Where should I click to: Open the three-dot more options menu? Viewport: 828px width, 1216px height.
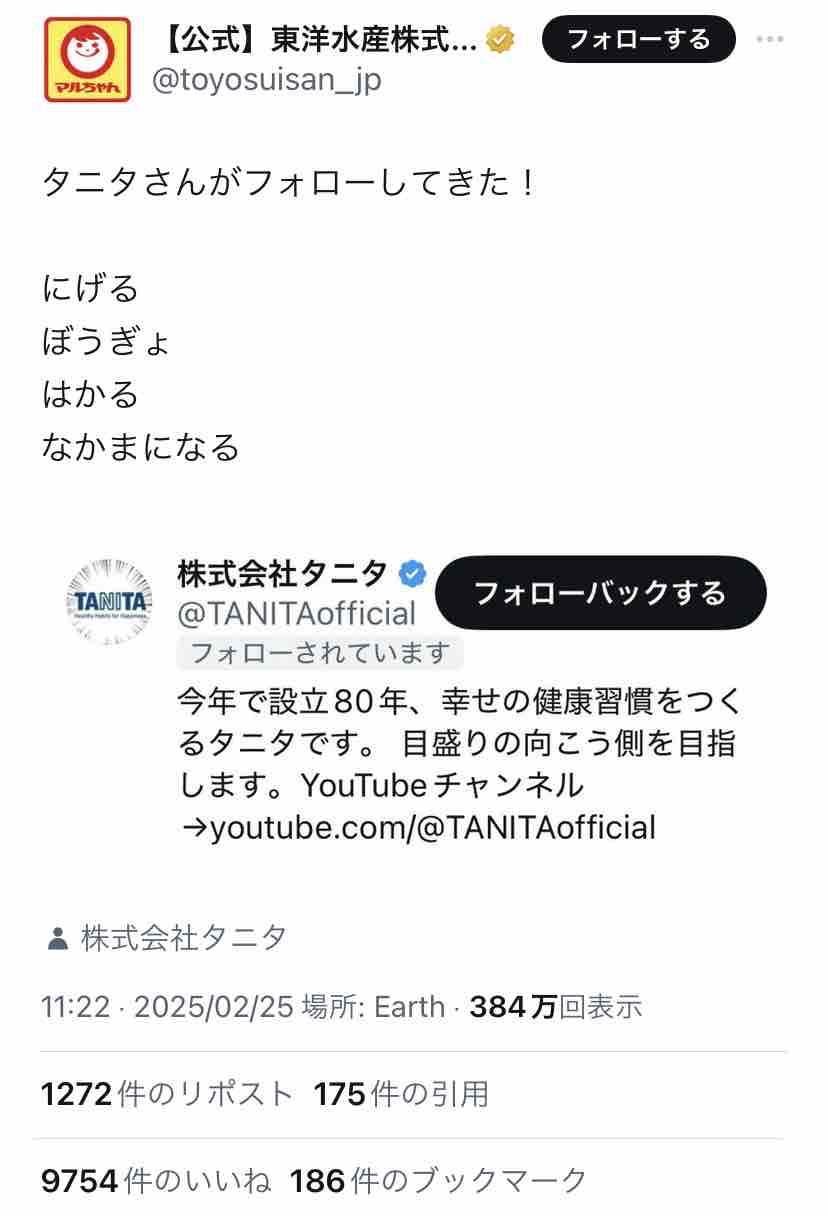[769, 40]
